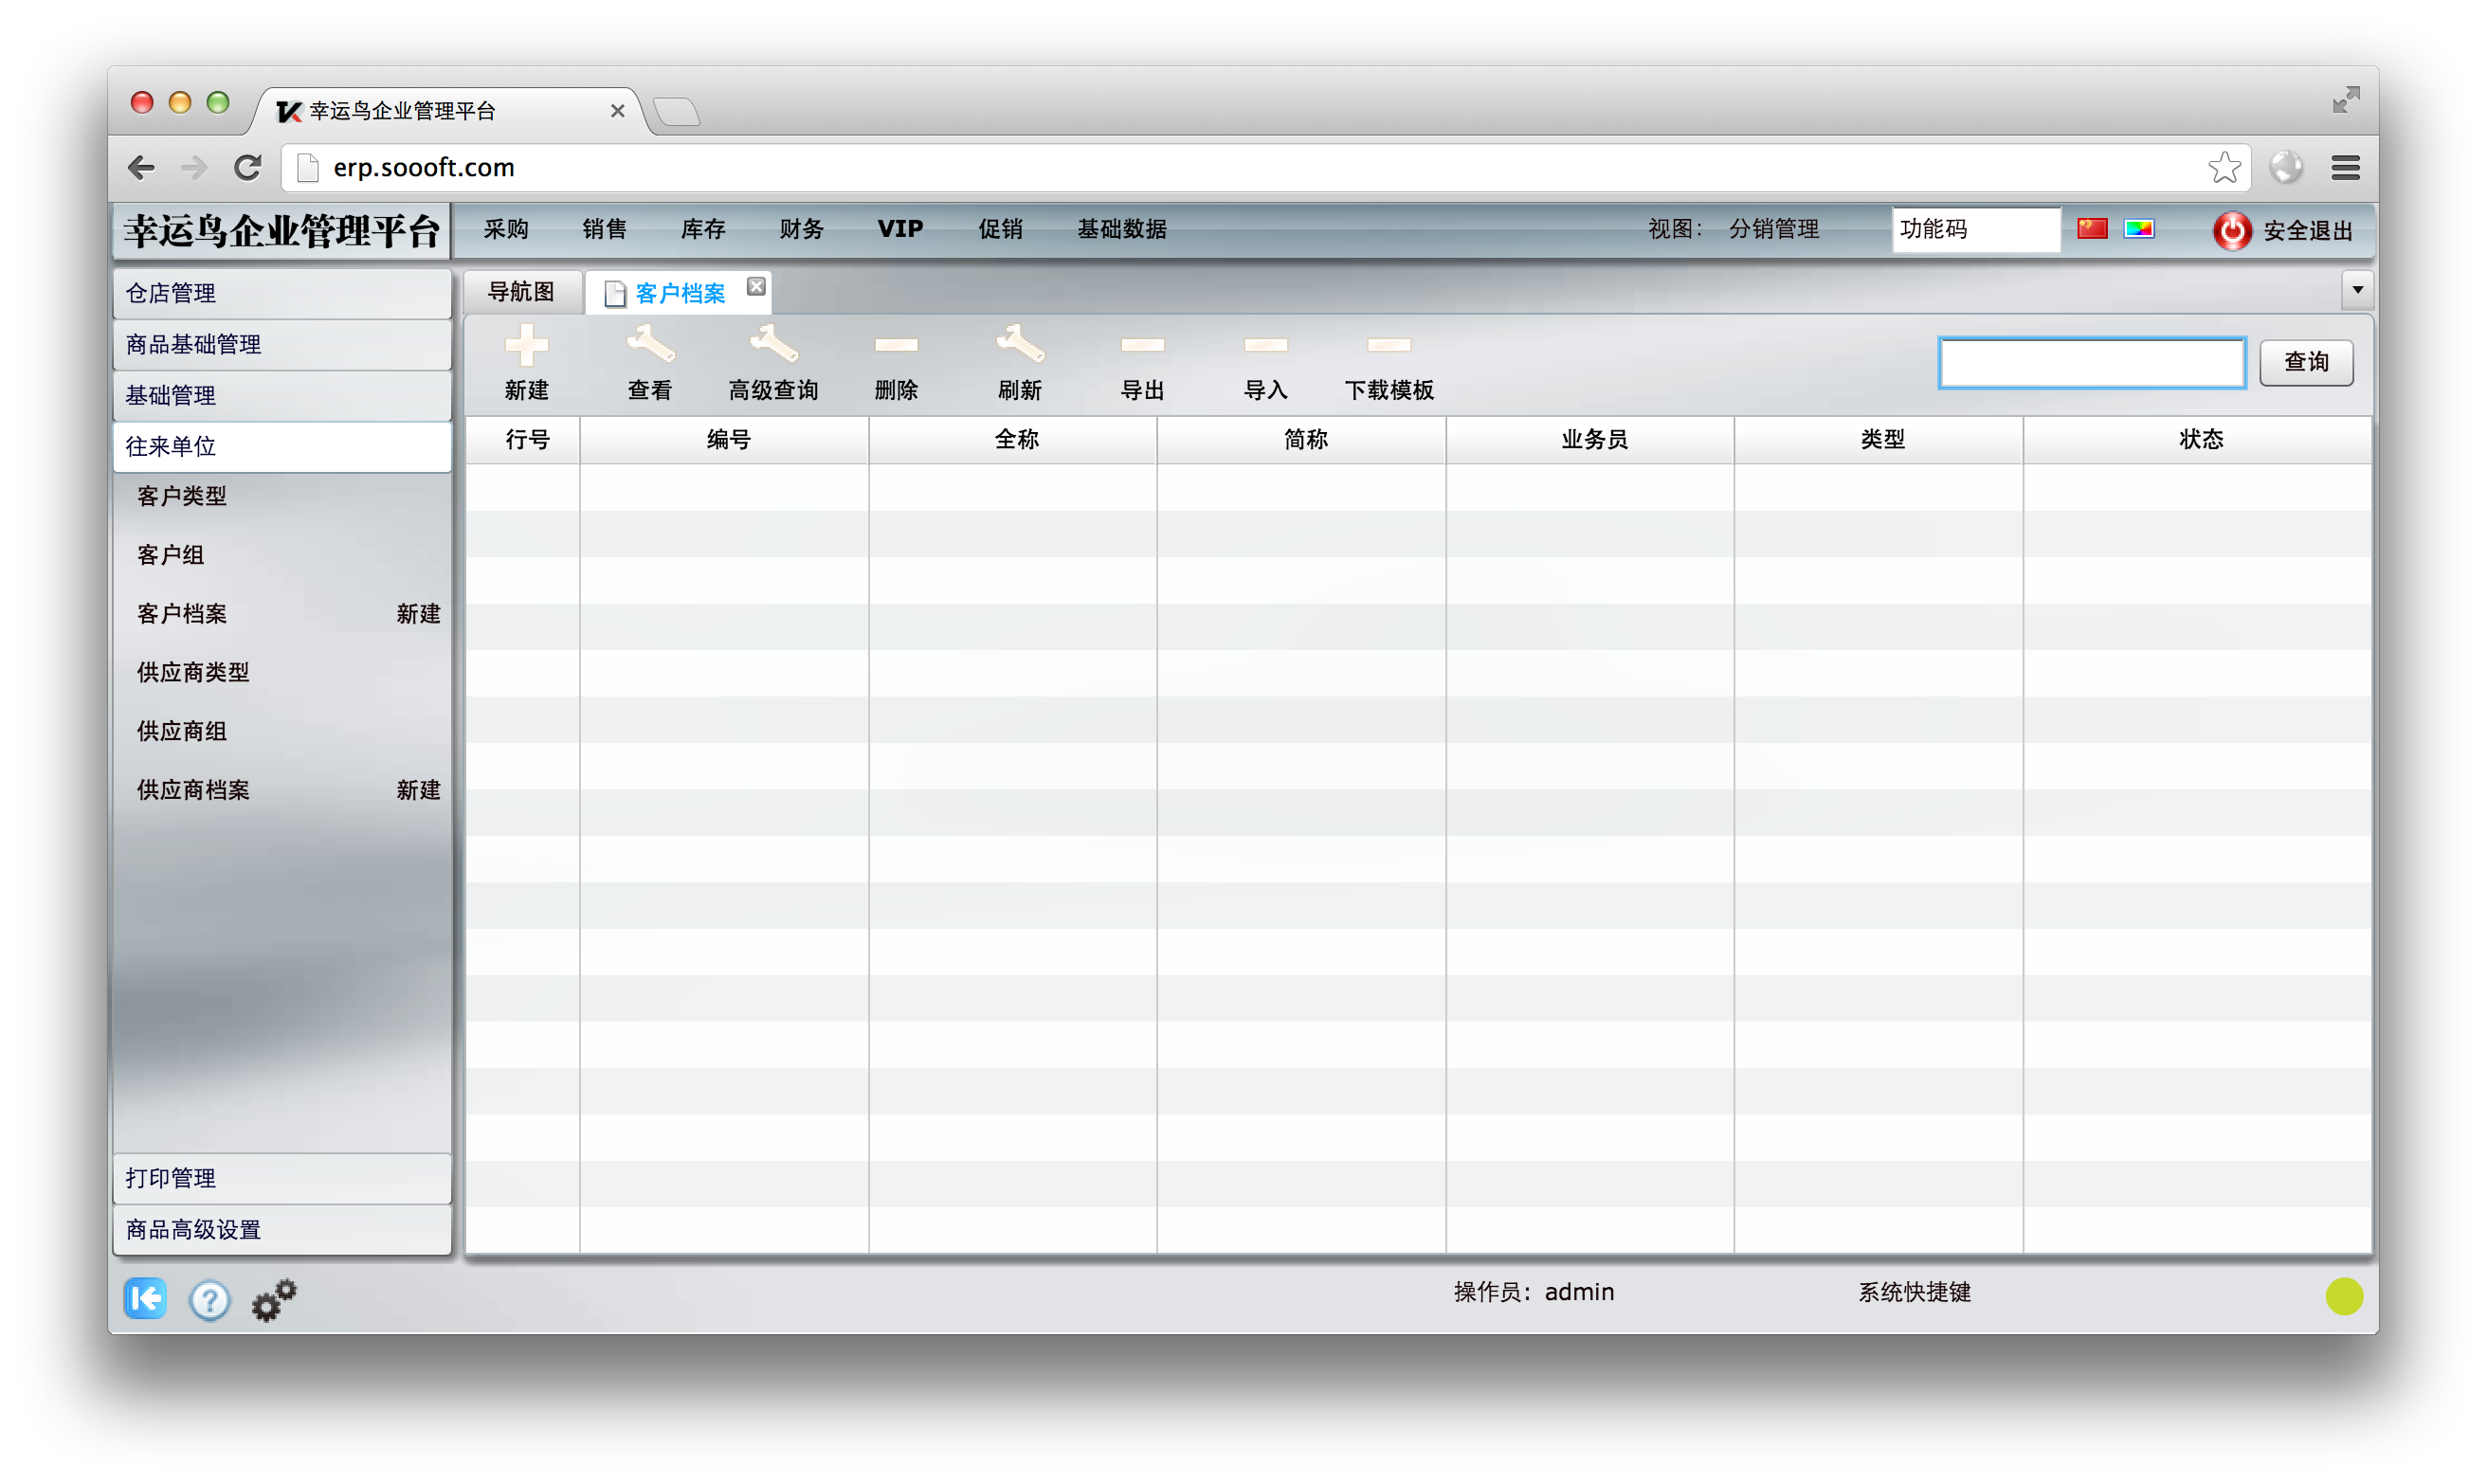Viewport: 2487px width, 1484px height.
Task: Expand 商品高级设置 sidebar section
Action: click(282, 1229)
